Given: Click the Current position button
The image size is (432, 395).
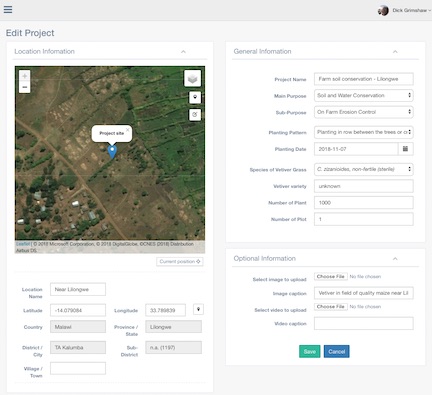Looking at the screenshot, I should click(x=180, y=262).
